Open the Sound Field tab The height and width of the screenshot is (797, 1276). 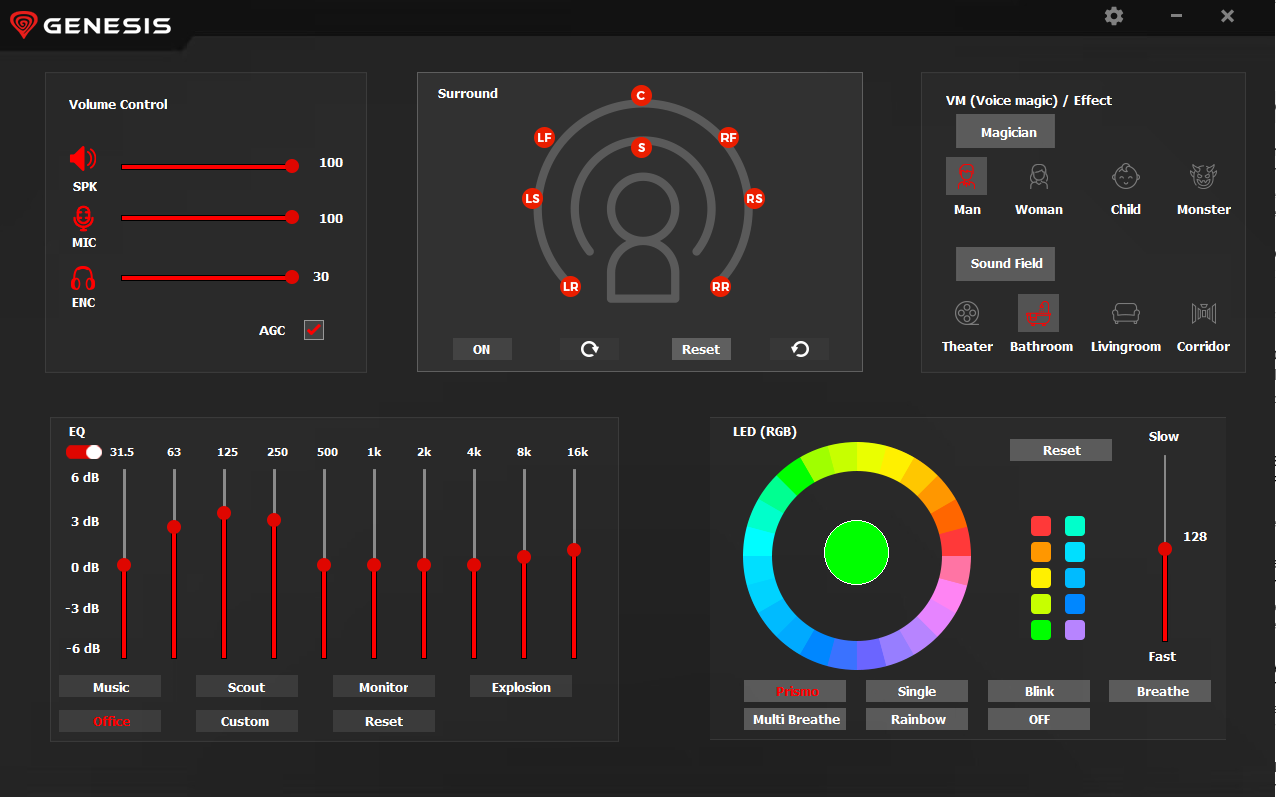click(1005, 264)
